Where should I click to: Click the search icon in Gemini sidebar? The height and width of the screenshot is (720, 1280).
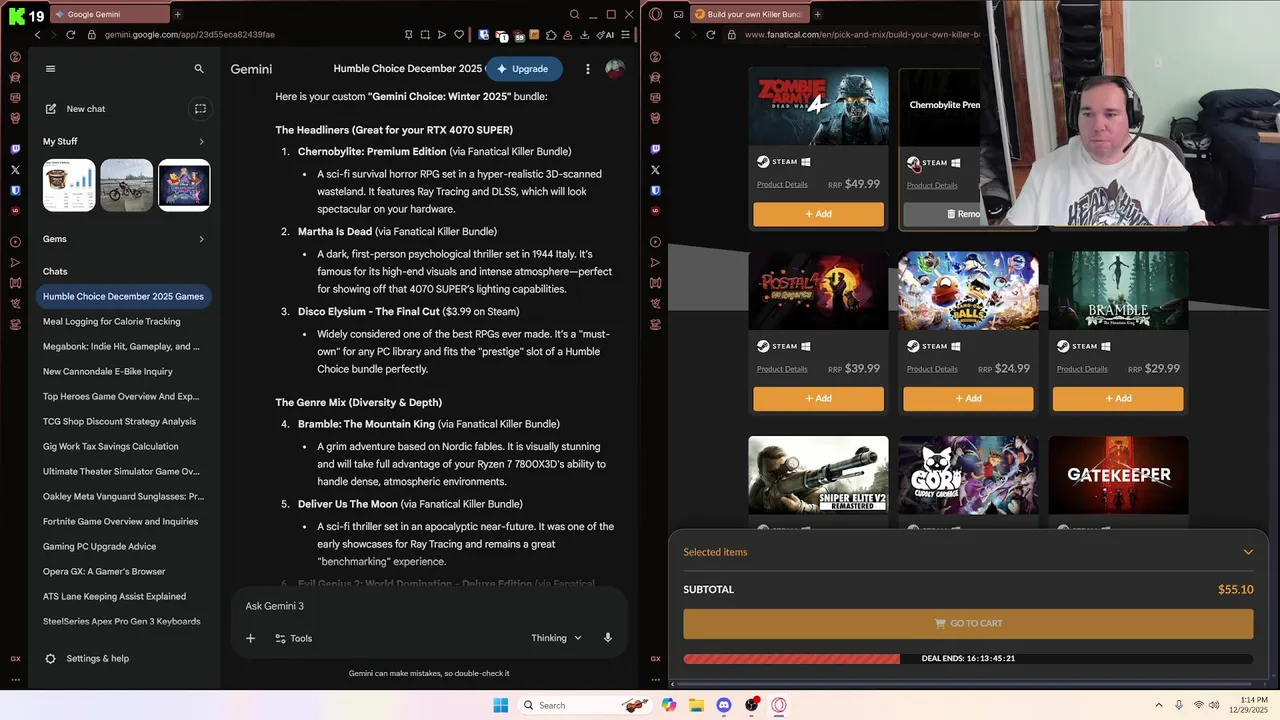tap(199, 69)
